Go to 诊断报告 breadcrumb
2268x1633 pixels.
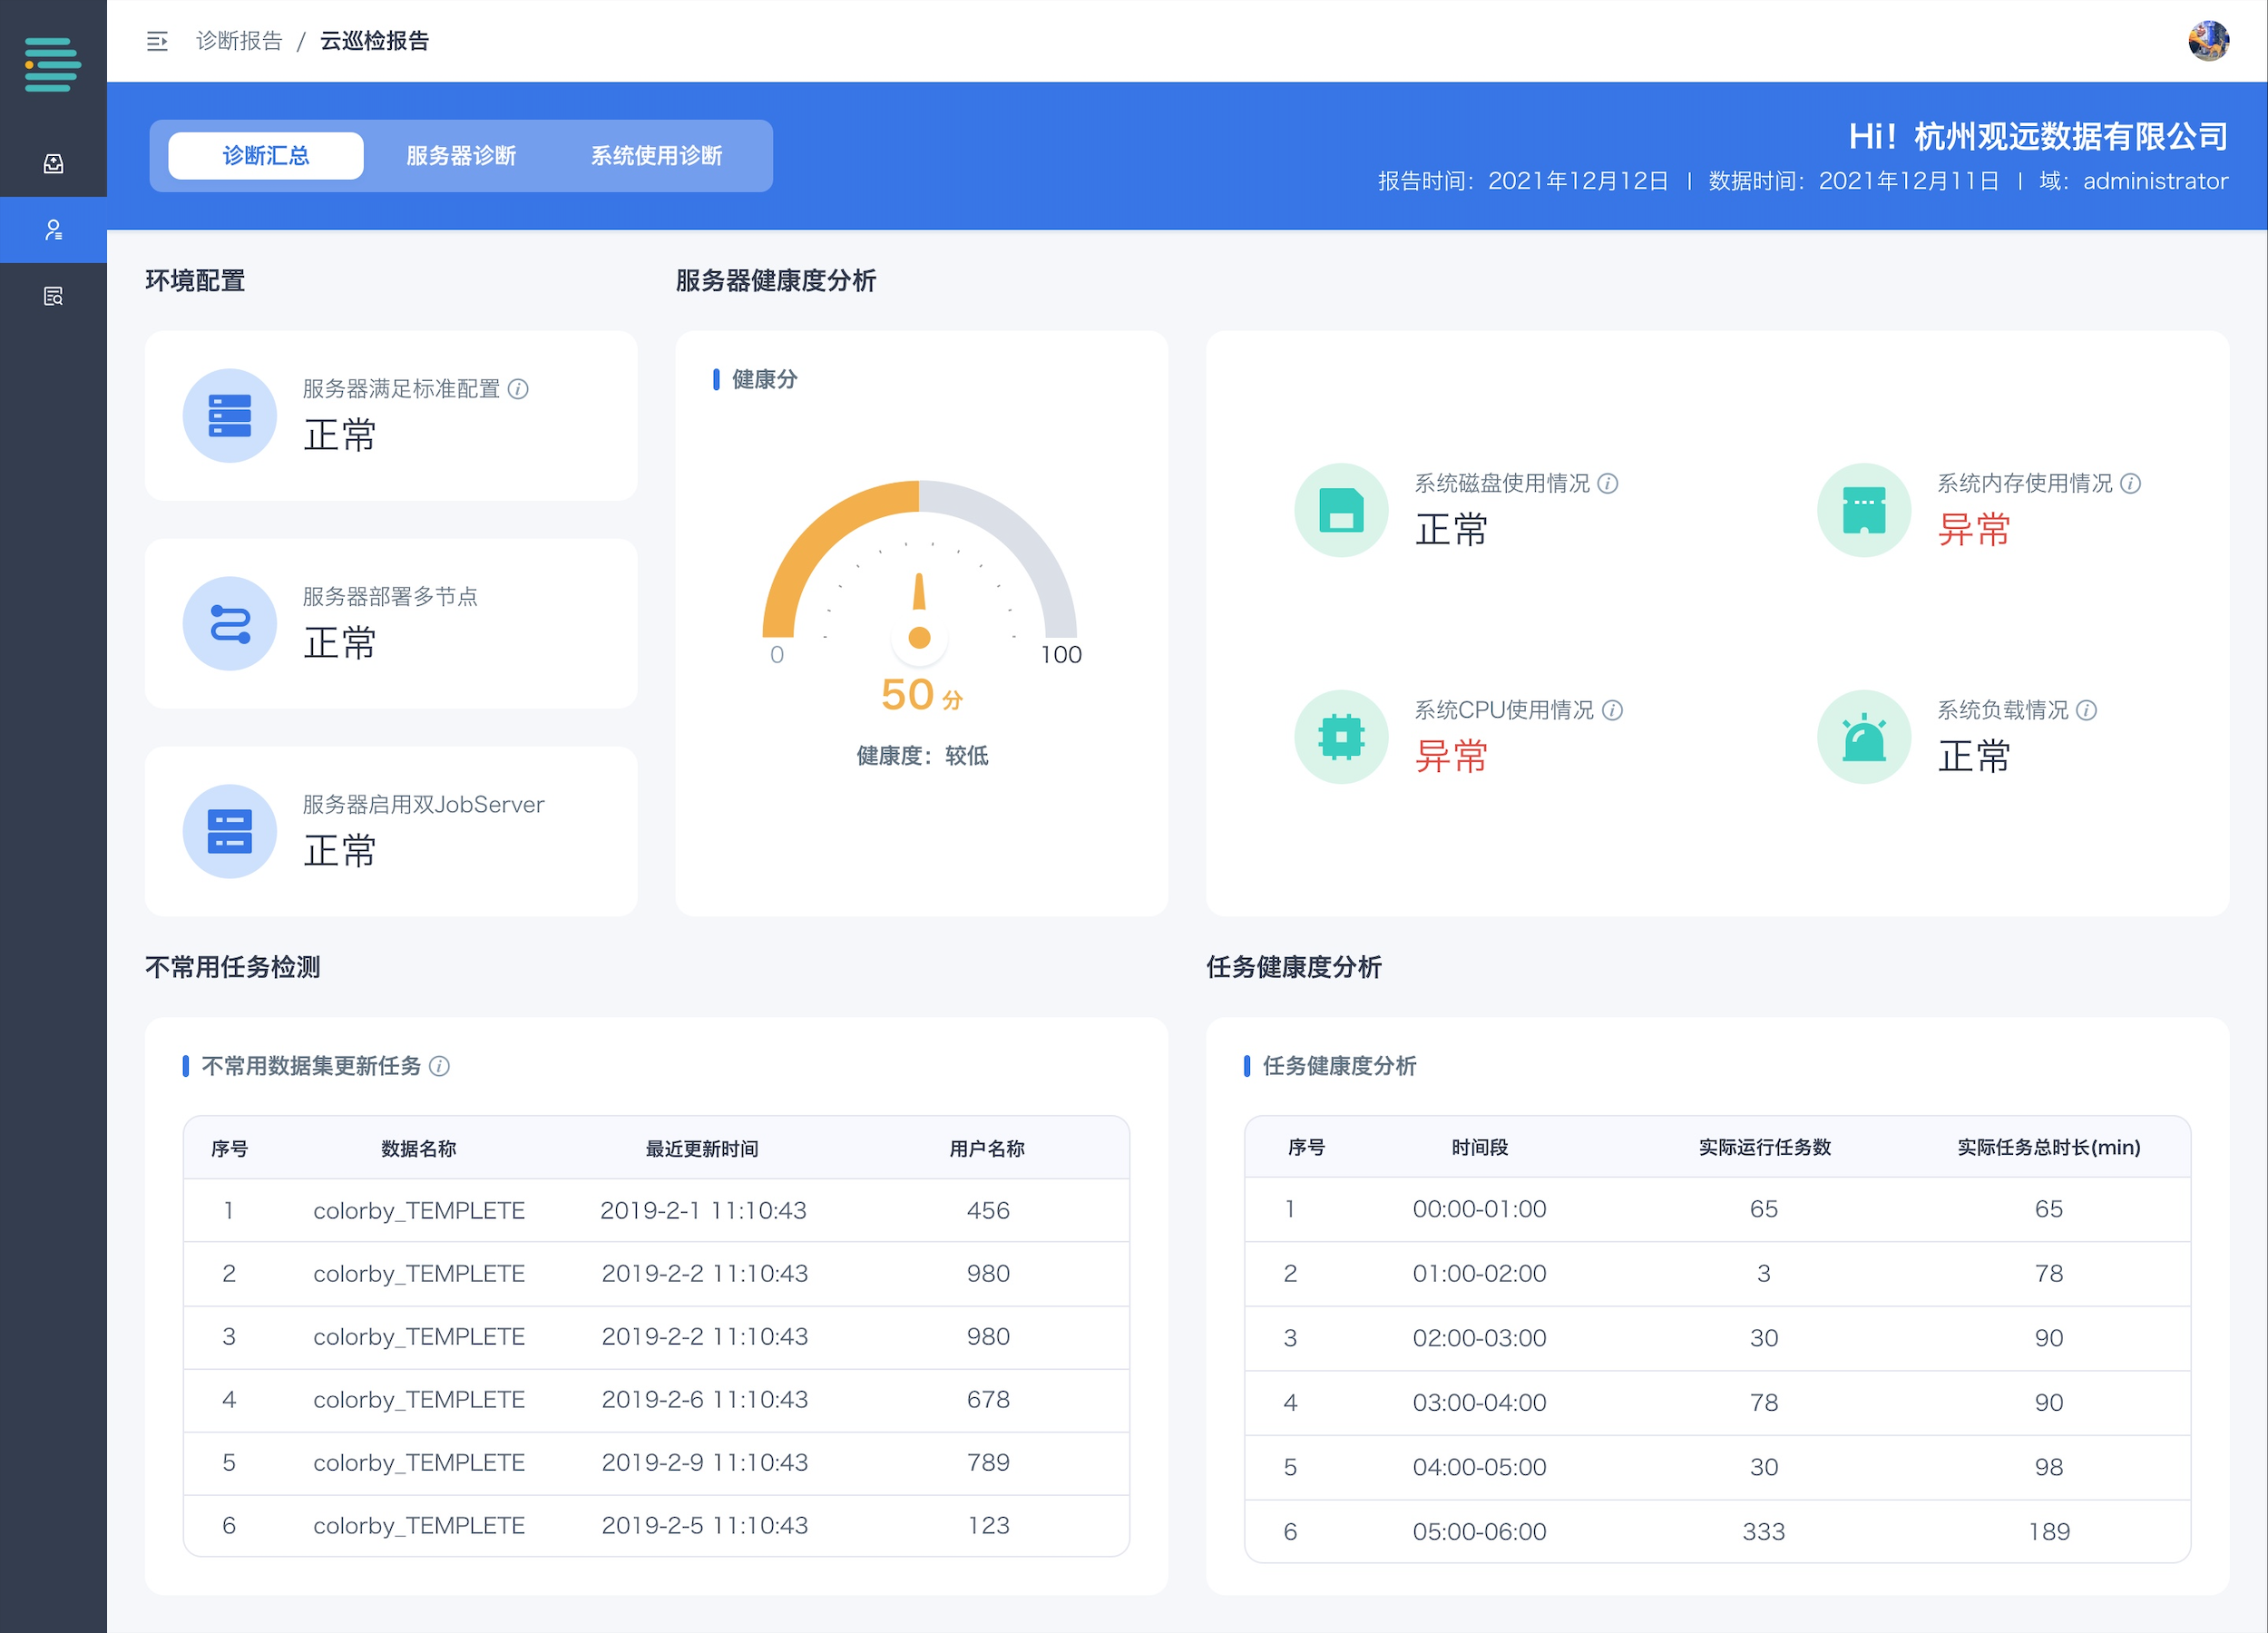(x=240, y=41)
